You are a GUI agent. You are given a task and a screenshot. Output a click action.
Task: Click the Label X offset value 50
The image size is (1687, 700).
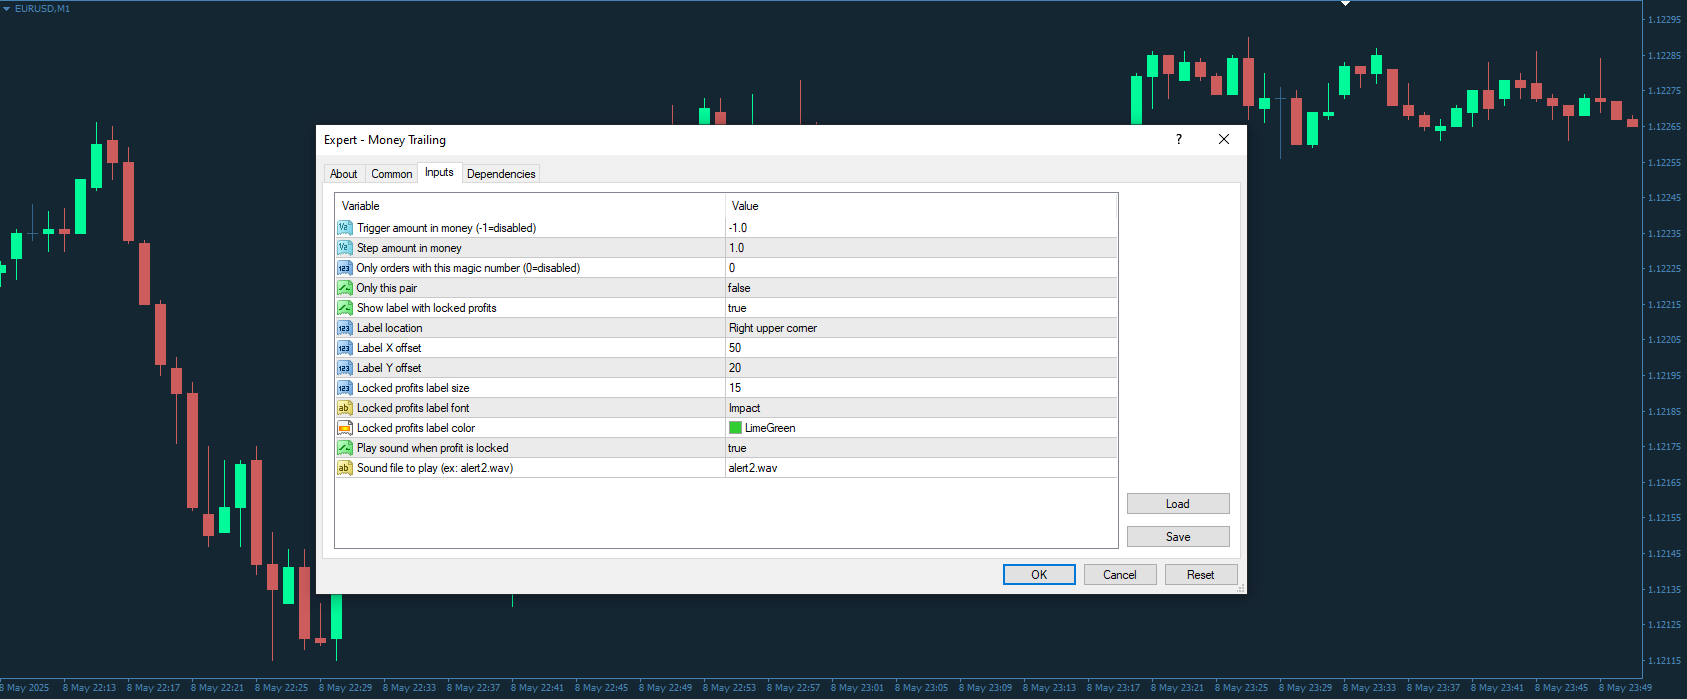pyautogui.click(x=735, y=348)
